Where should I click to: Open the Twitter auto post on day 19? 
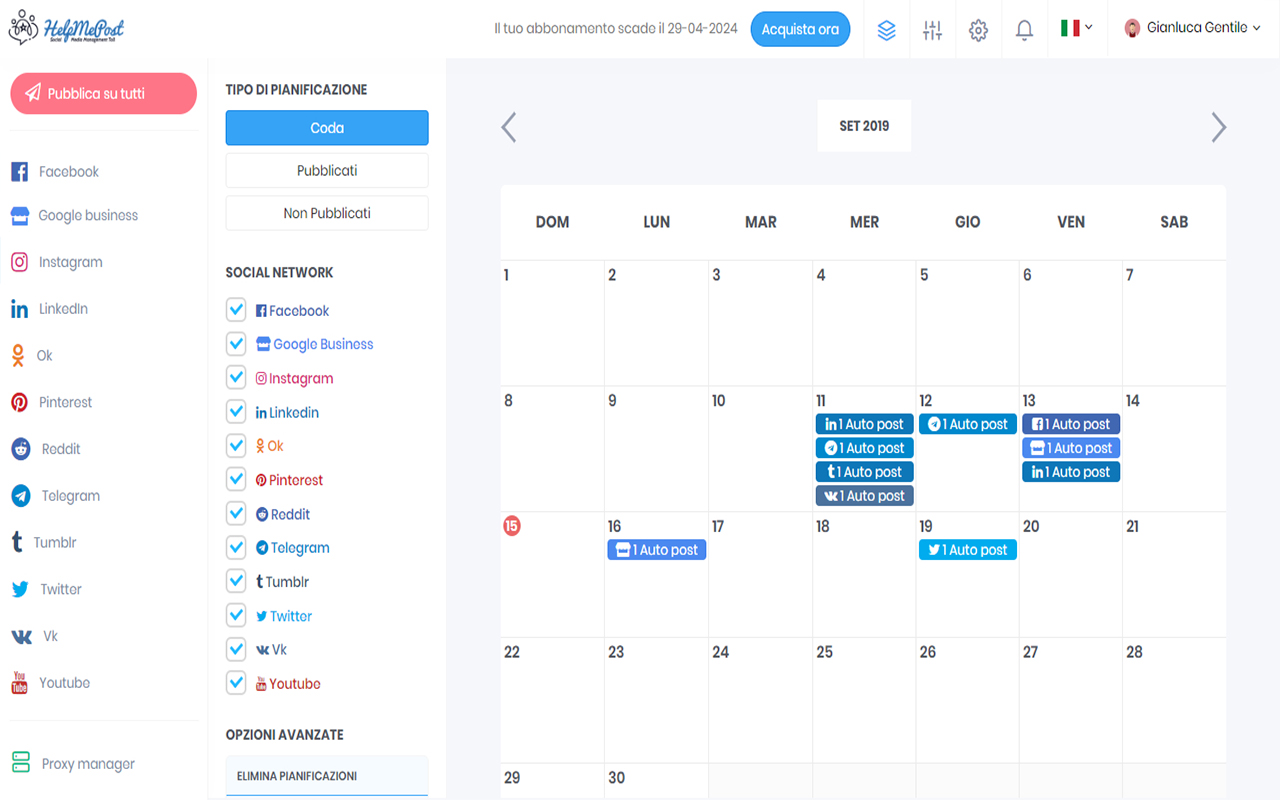point(968,550)
